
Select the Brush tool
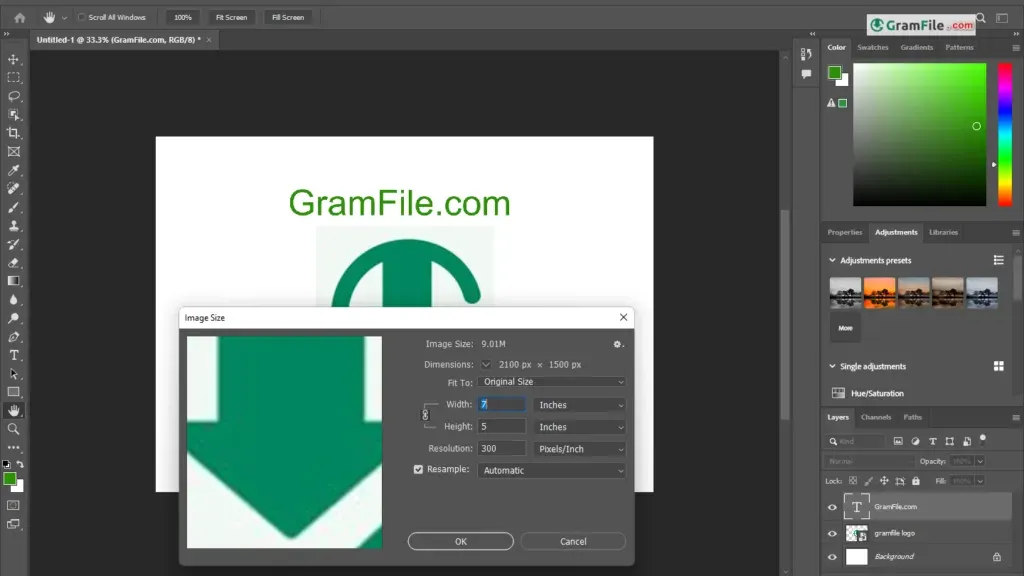click(14, 208)
